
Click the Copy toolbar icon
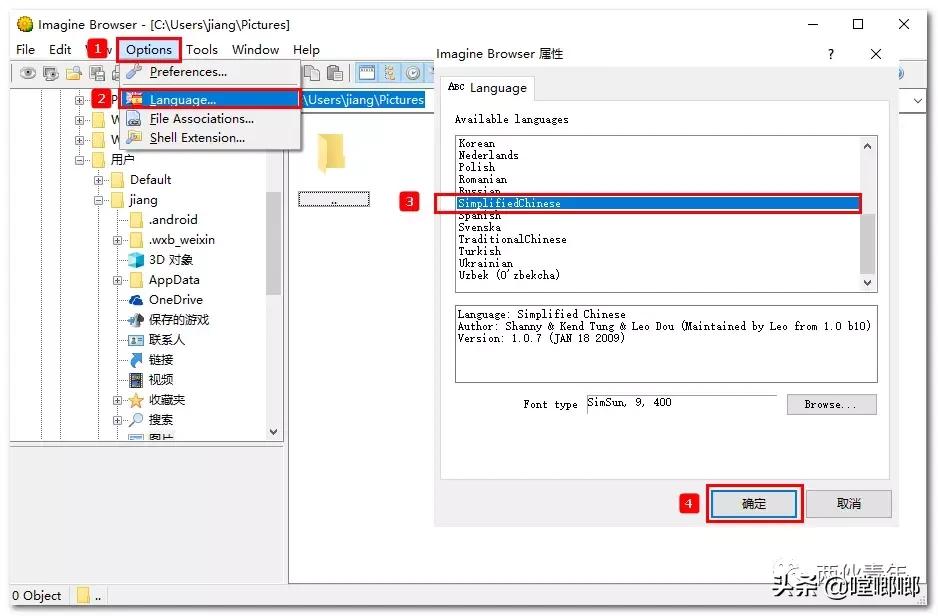click(312, 73)
